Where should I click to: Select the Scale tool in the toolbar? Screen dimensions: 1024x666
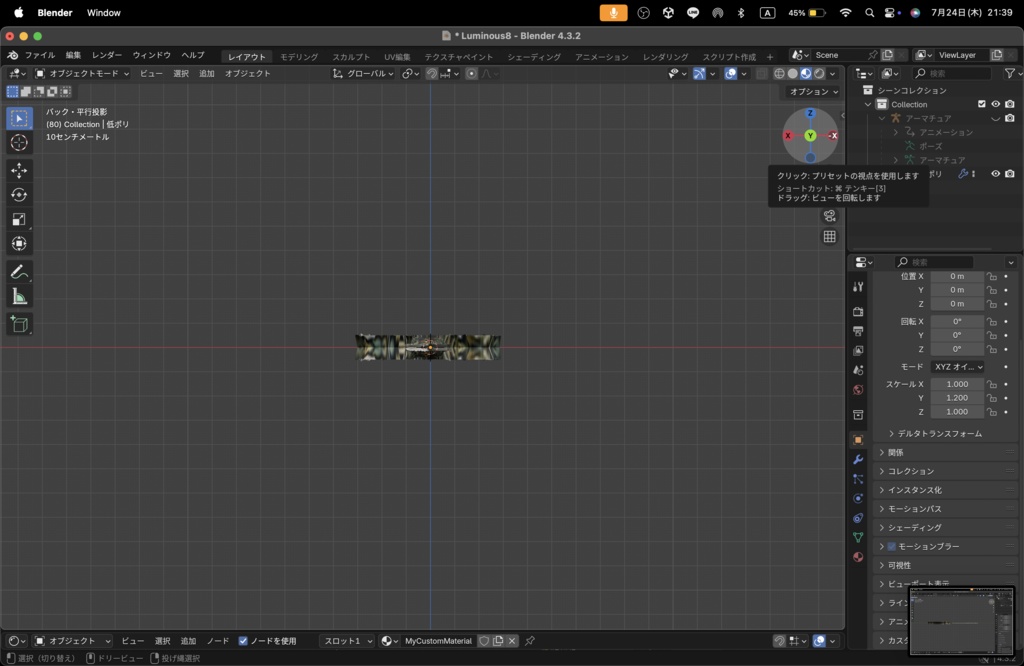click(x=19, y=219)
